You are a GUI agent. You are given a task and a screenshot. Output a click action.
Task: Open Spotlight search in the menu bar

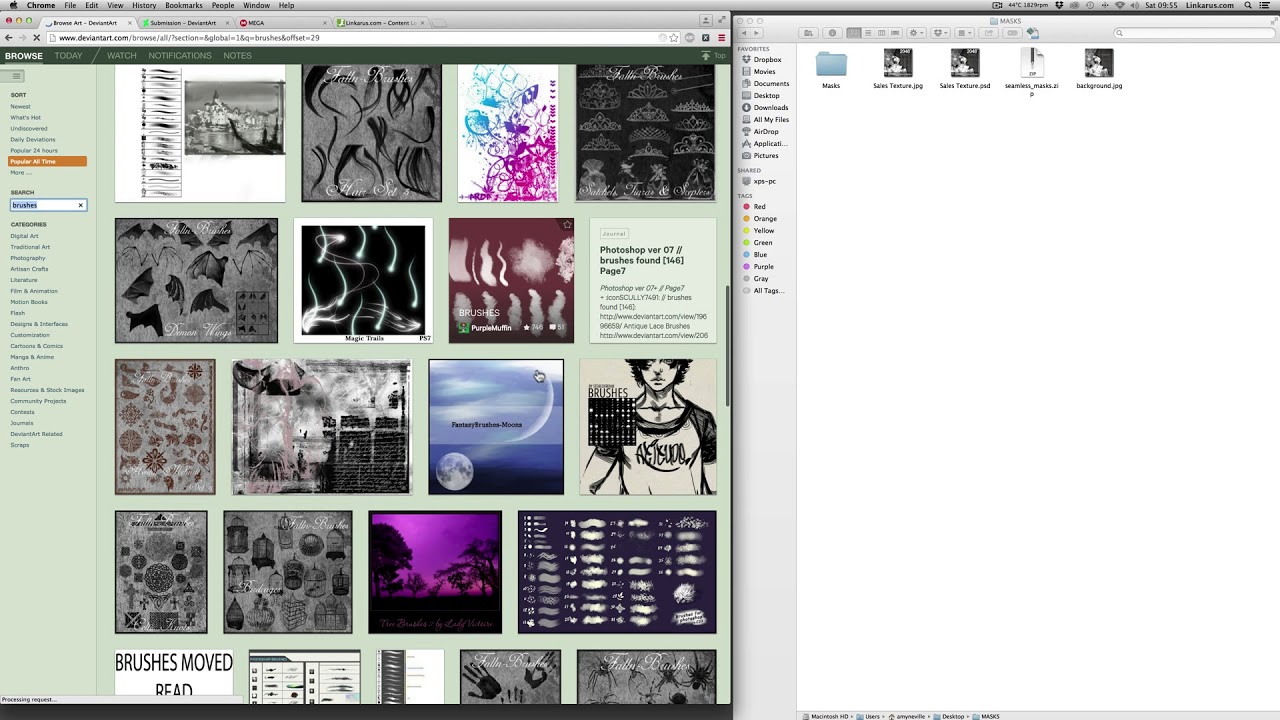(x=1248, y=5)
